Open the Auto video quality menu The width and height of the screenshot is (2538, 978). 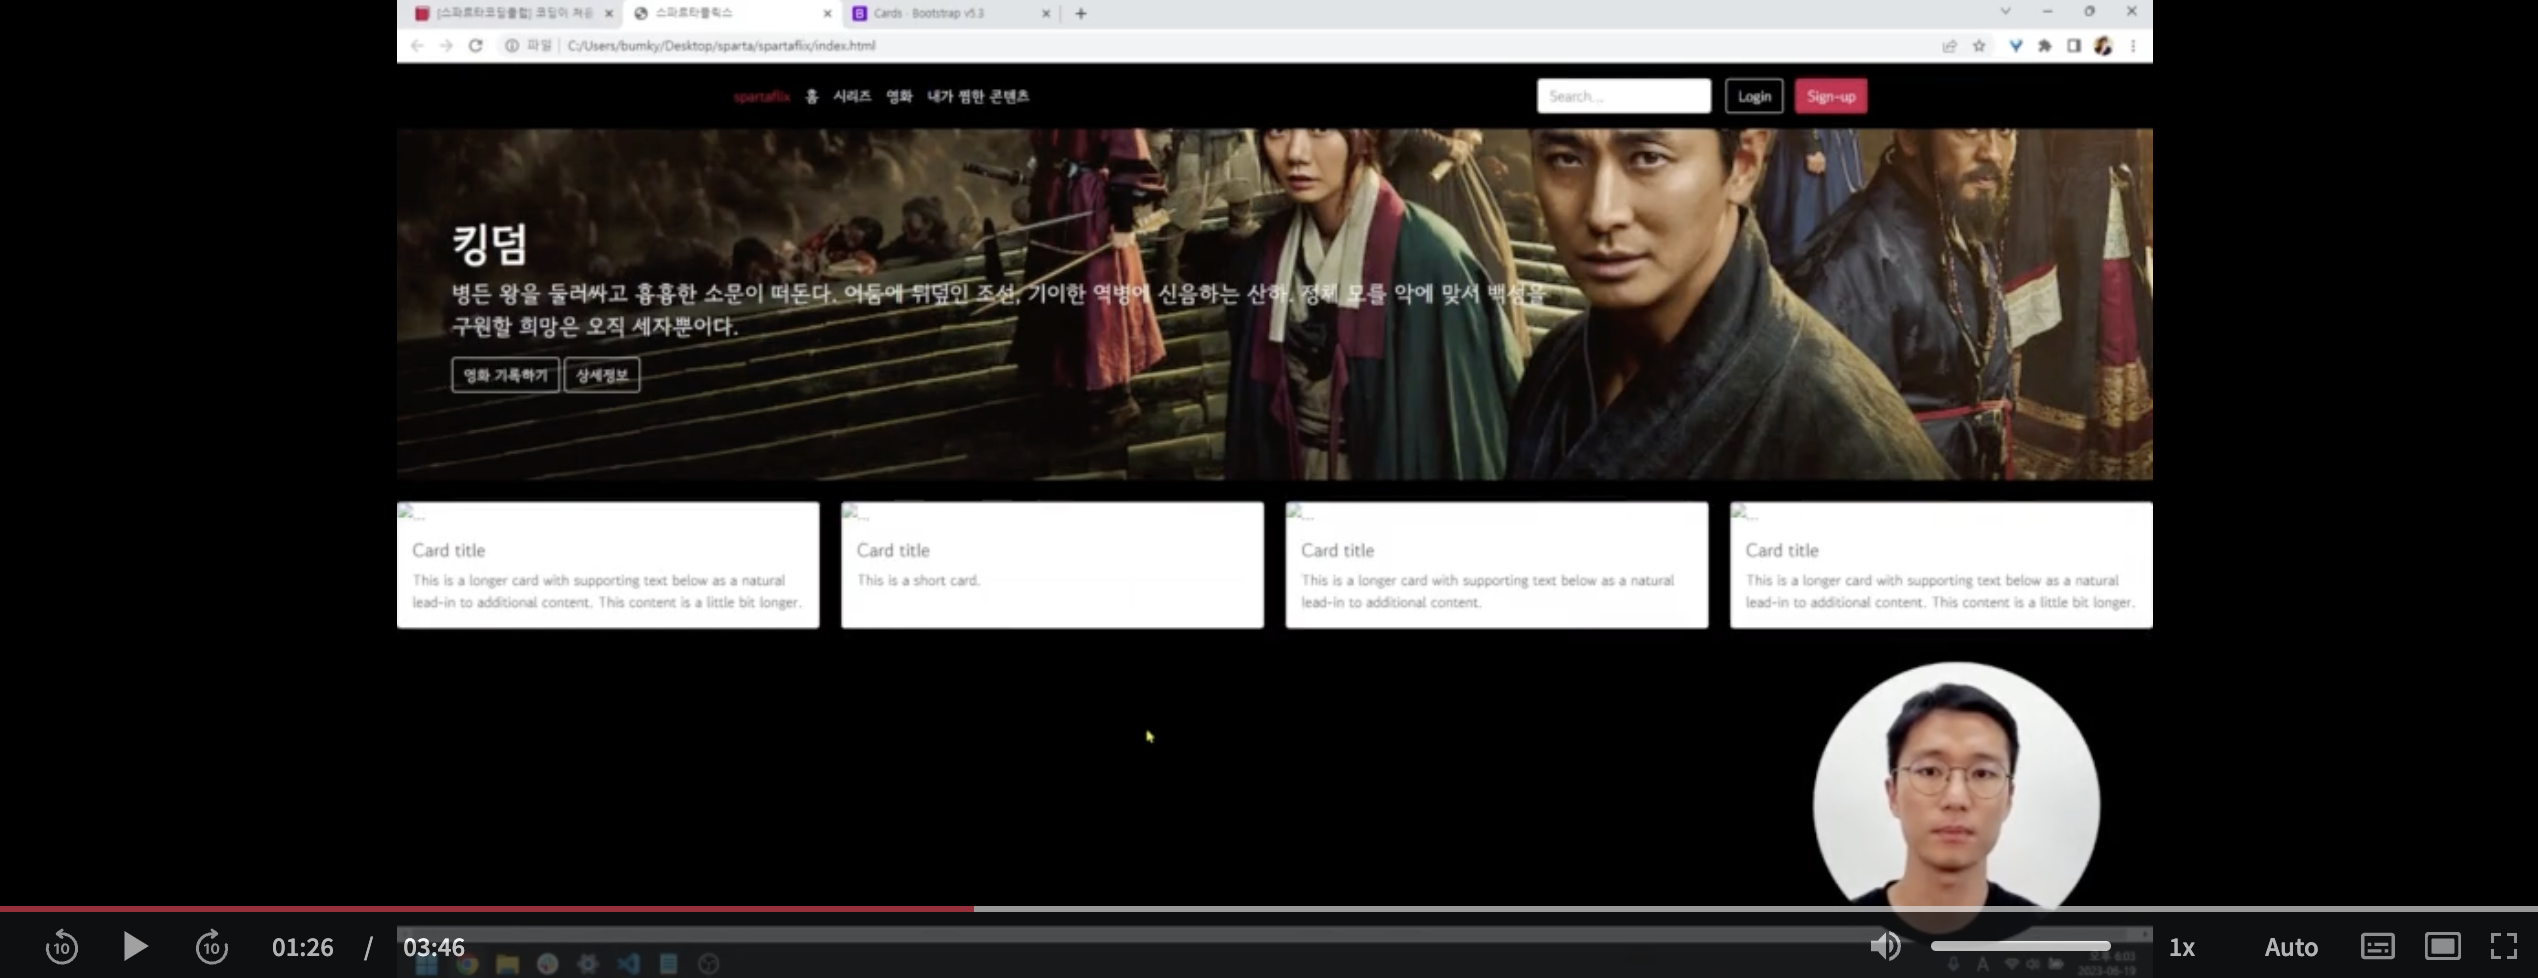tap(2290, 947)
